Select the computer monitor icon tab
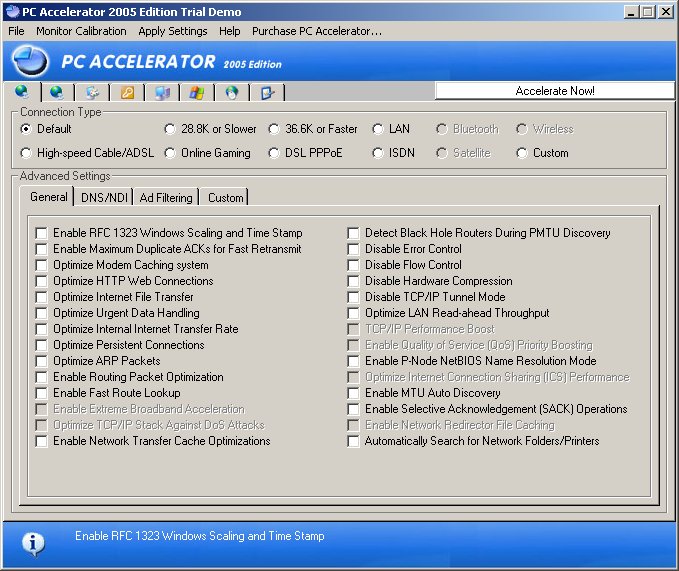The width and height of the screenshot is (679, 571). (162, 92)
